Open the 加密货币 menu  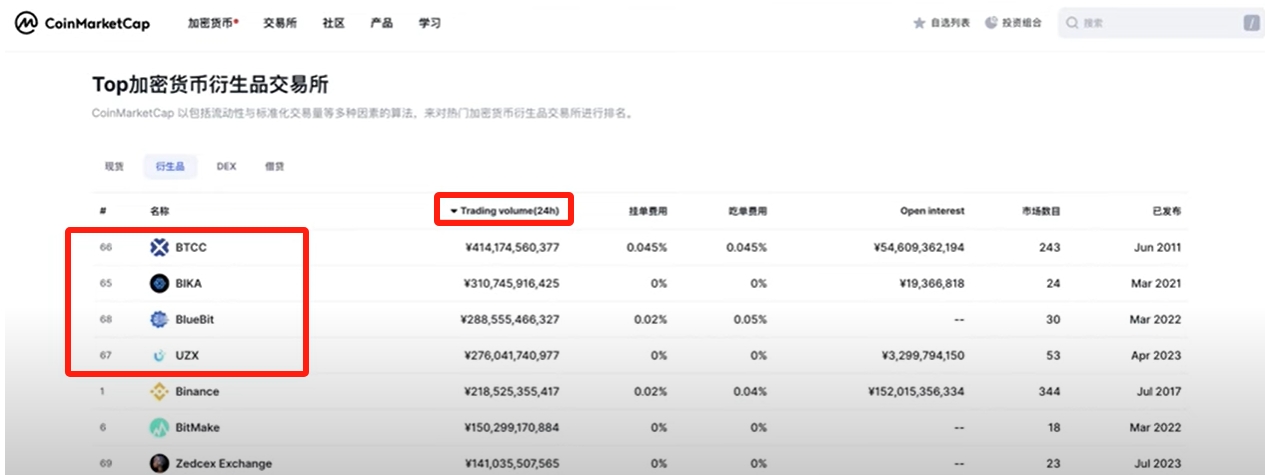coord(212,23)
